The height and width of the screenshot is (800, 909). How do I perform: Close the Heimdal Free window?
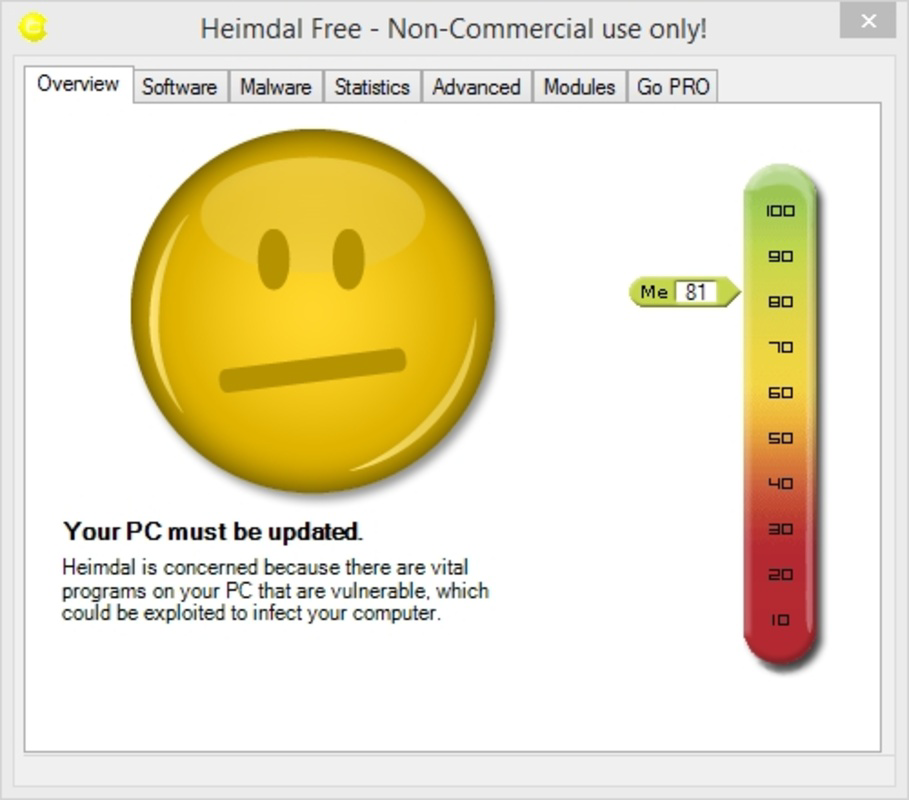point(868,21)
